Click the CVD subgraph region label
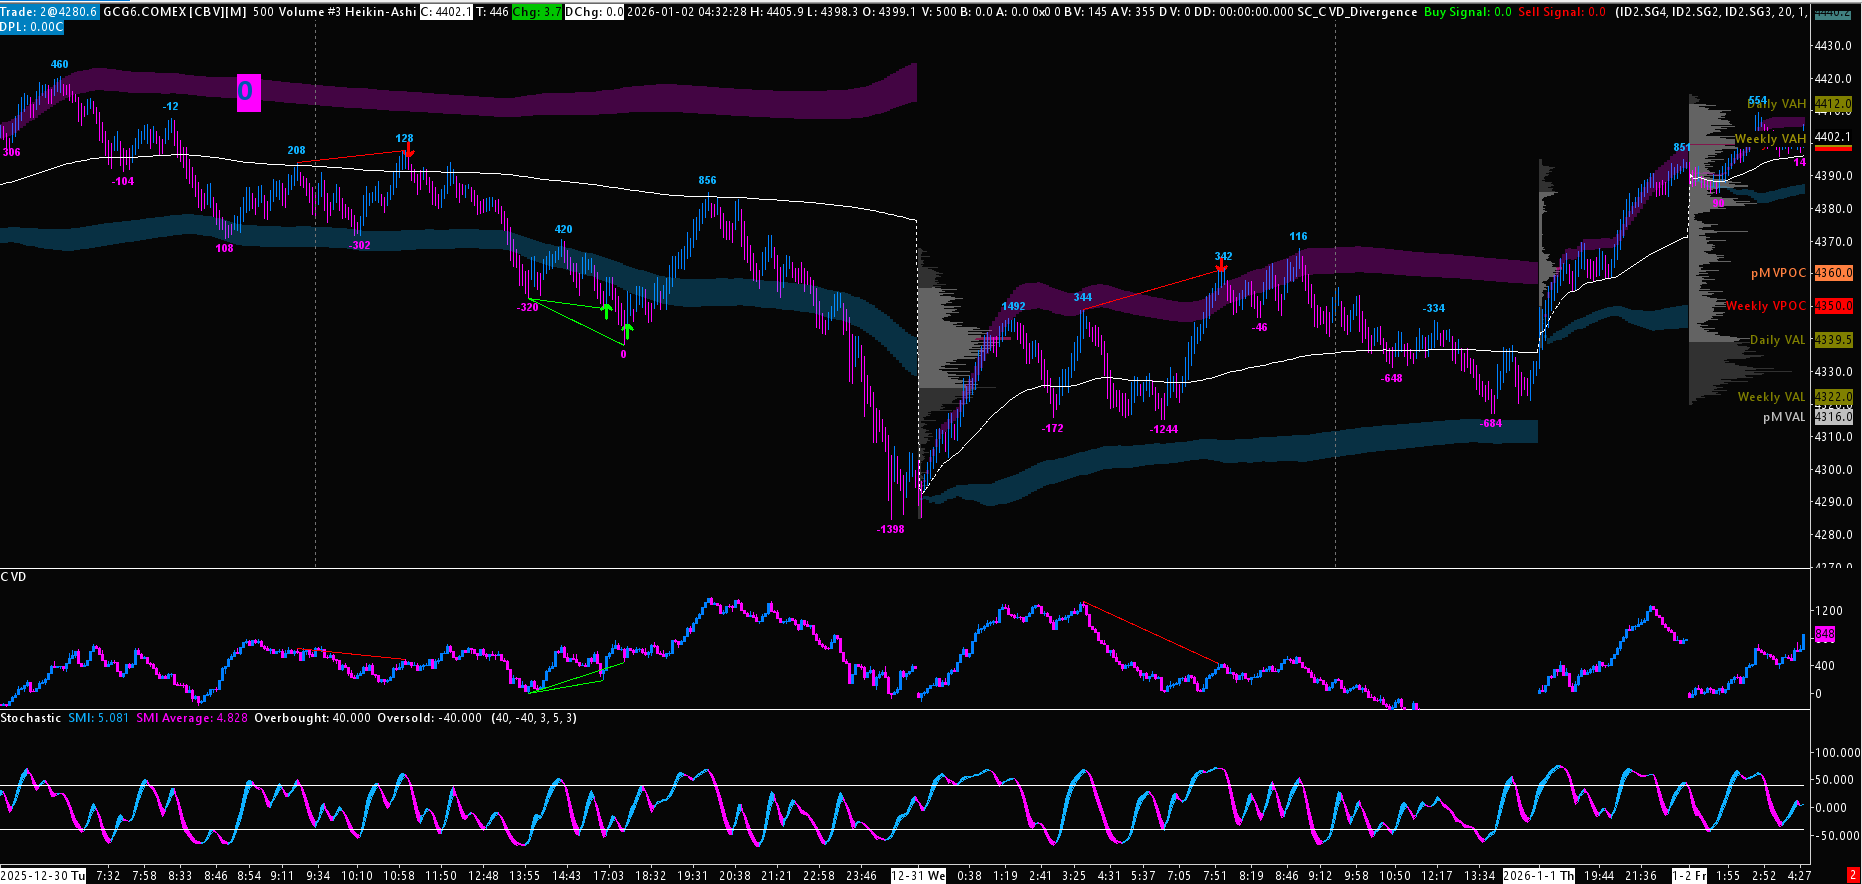 coord(14,577)
